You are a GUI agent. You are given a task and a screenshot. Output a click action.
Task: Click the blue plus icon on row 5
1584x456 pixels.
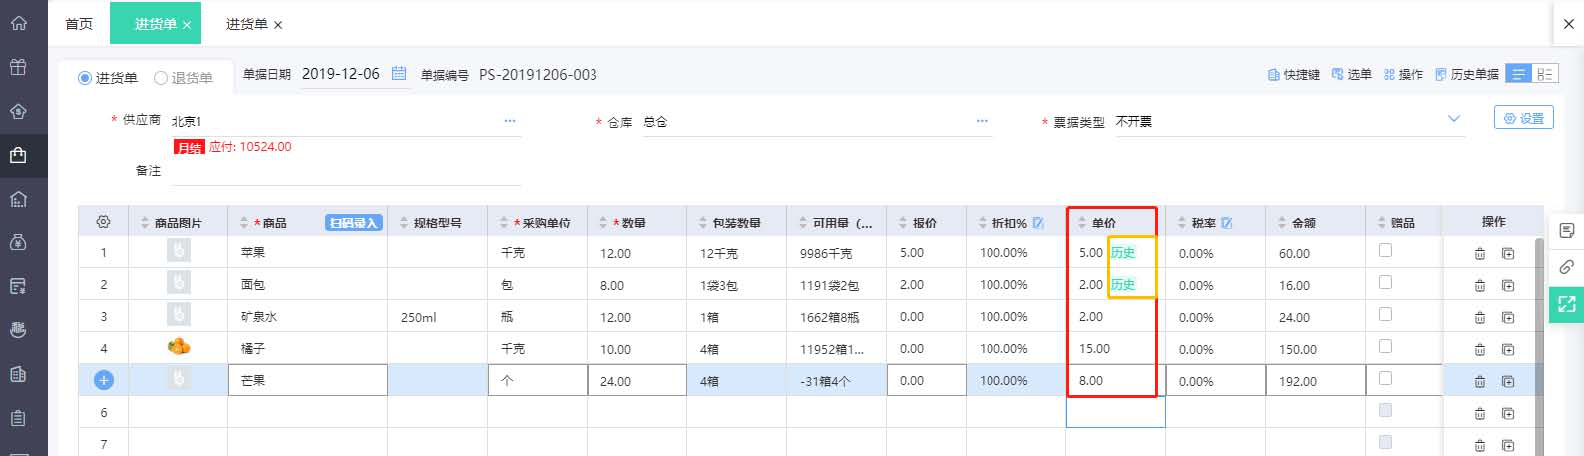[x=104, y=380]
